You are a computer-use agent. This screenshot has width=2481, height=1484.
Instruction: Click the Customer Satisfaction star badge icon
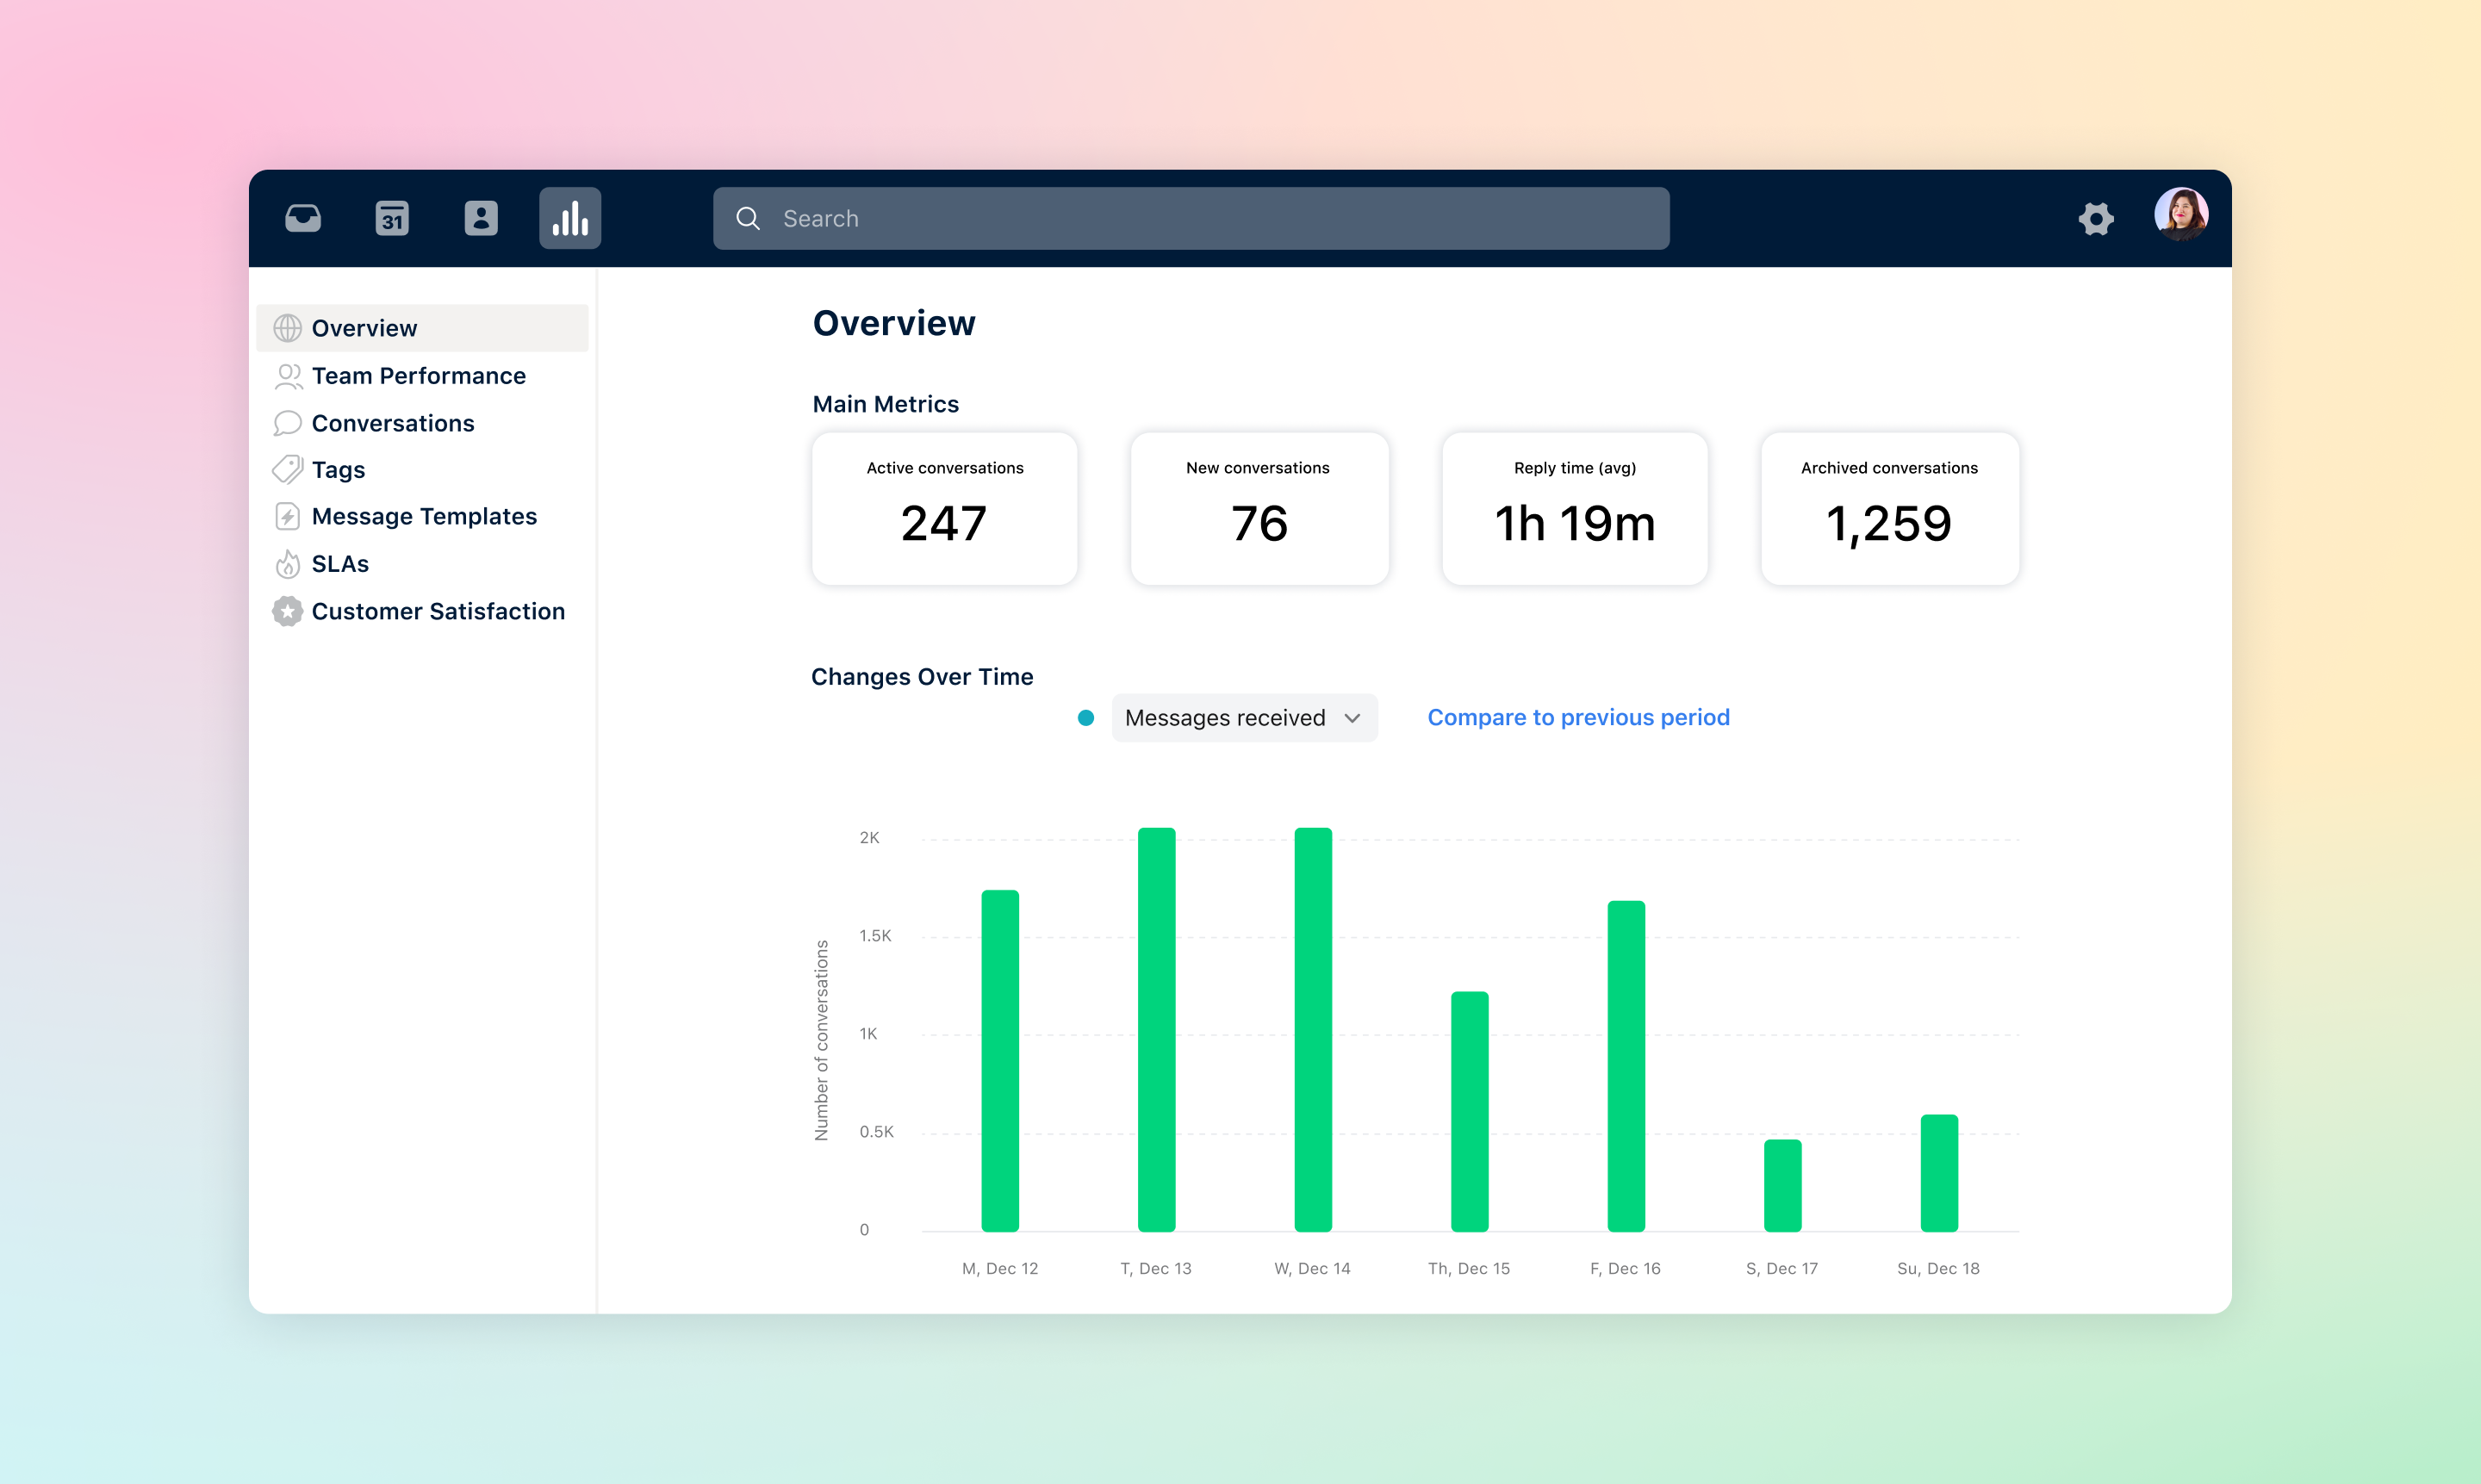pyautogui.click(x=287, y=611)
